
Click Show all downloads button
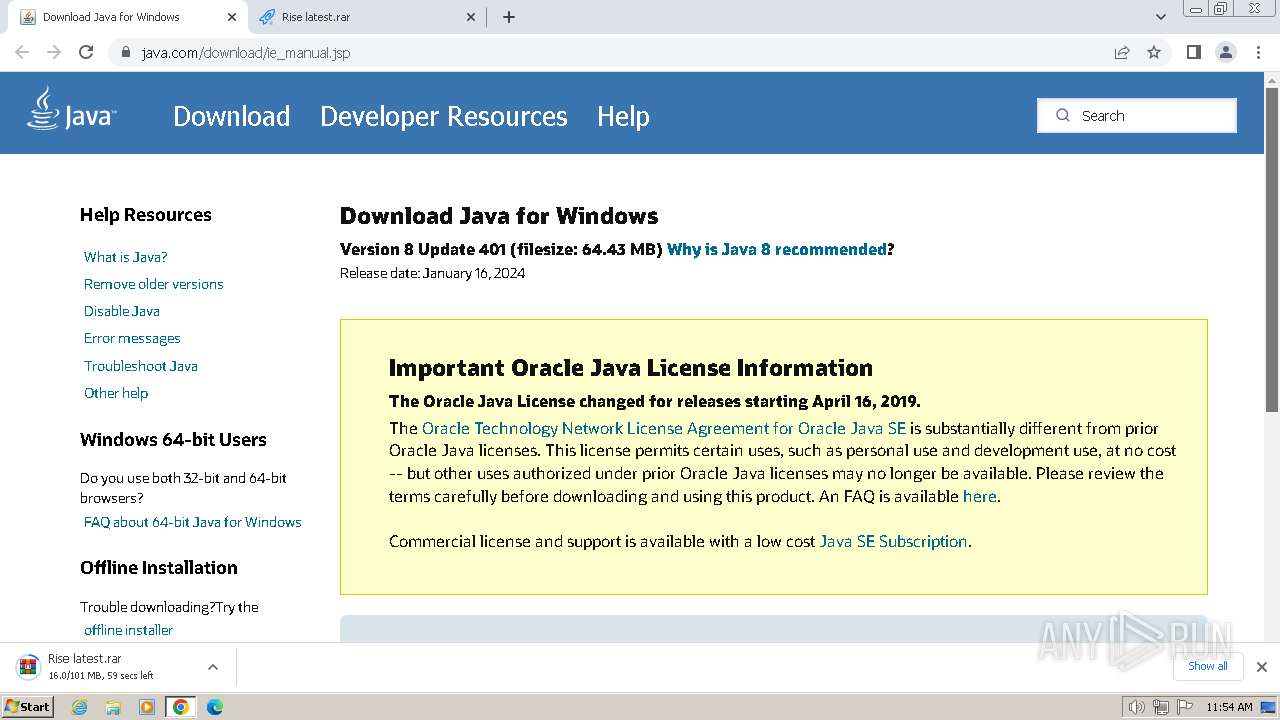pyautogui.click(x=1207, y=666)
